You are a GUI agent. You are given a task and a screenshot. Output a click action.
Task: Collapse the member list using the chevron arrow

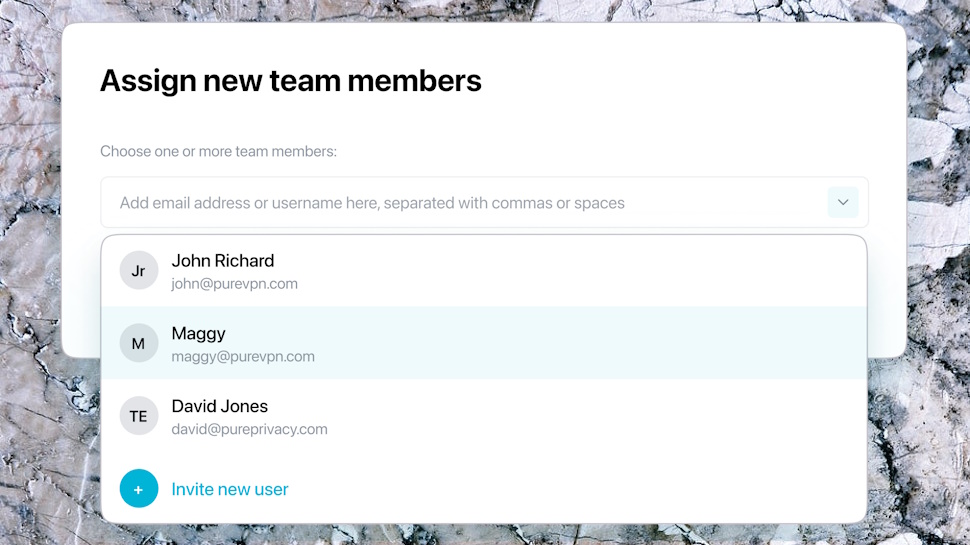[843, 202]
